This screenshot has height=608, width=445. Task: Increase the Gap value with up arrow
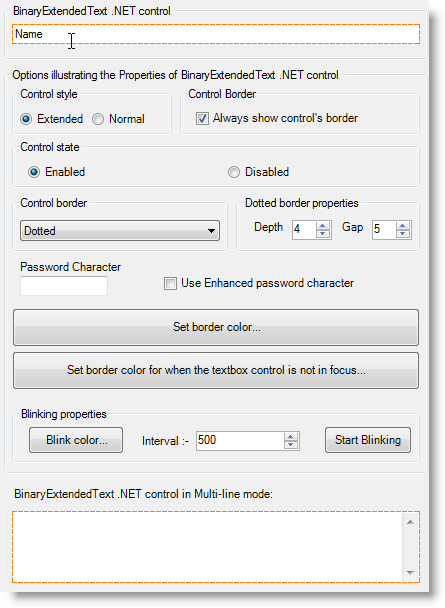403,226
